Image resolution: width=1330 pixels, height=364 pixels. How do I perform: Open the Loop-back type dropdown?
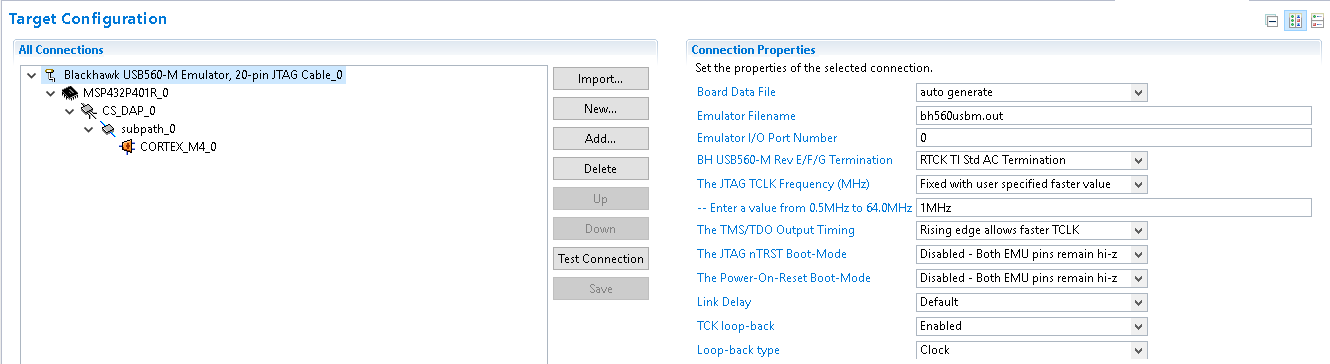1032,350
